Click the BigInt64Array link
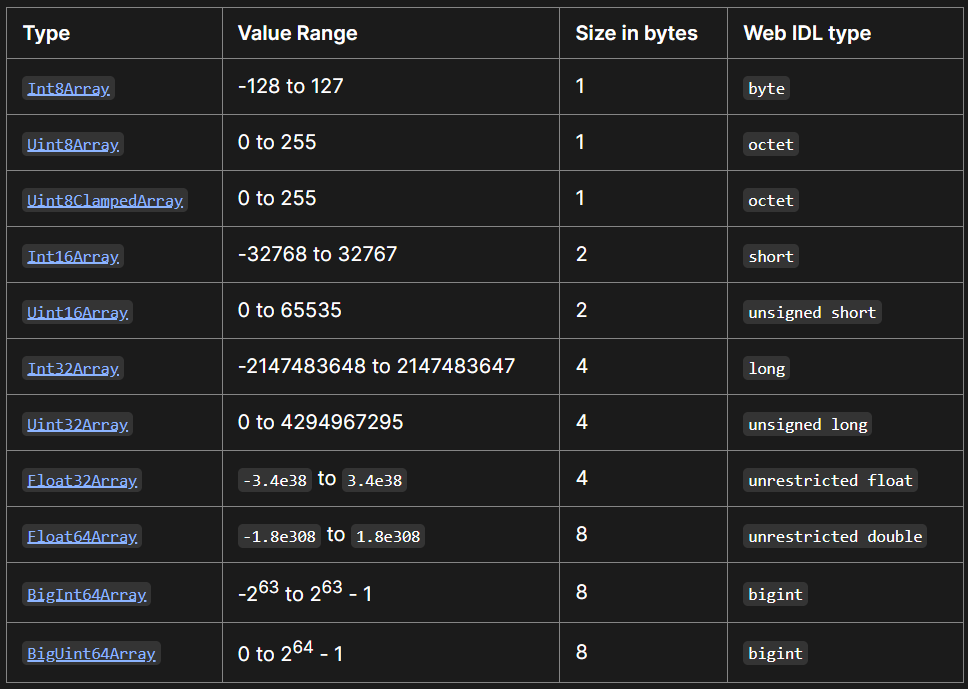This screenshot has height=689, width=968. click(x=86, y=594)
